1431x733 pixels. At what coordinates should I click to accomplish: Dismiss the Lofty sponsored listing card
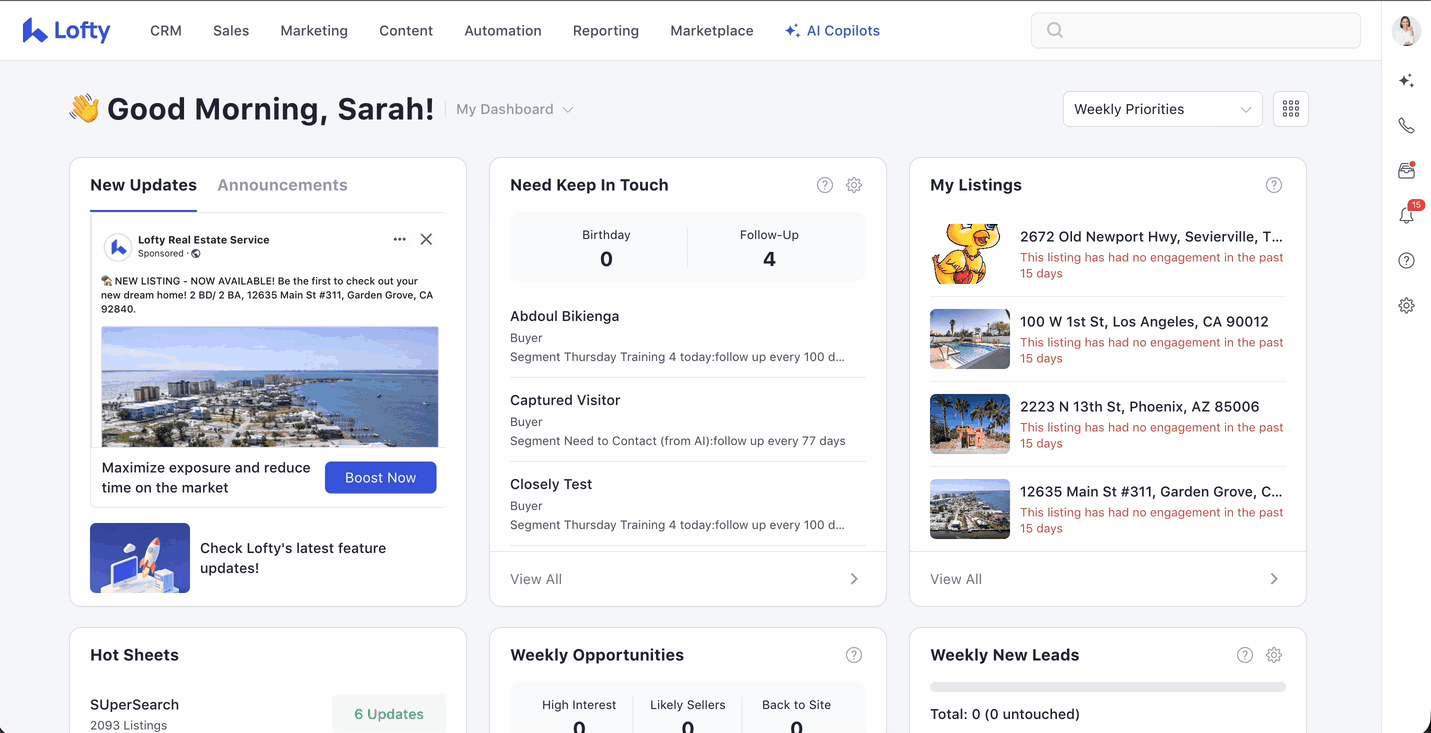[x=426, y=240]
